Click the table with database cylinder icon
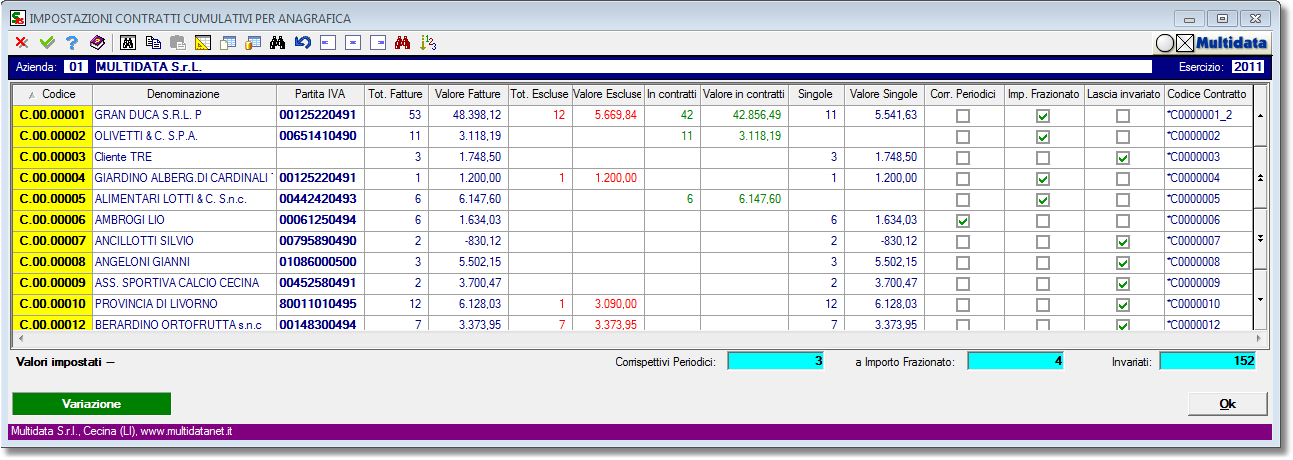1293x460 pixels. 253,43
